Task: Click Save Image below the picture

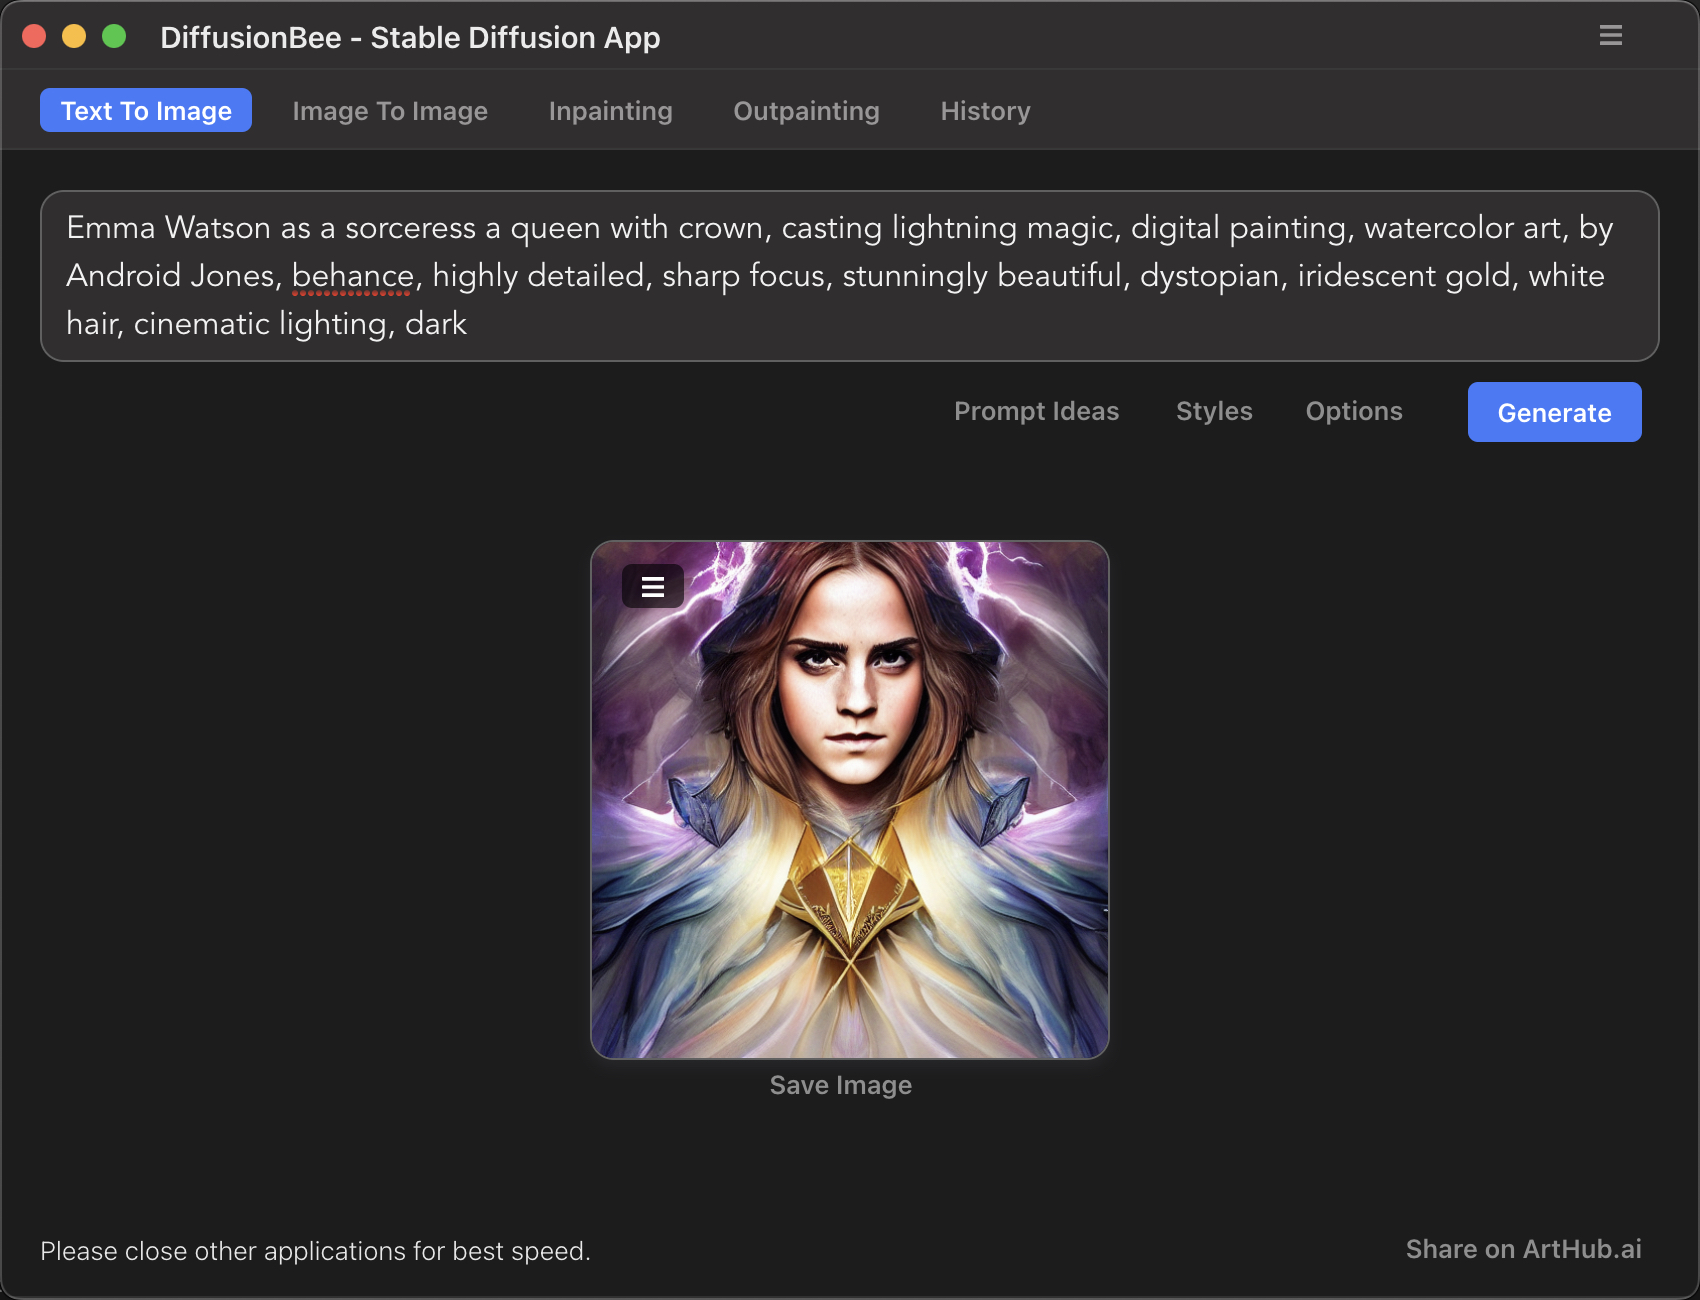Action: pyautogui.click(x=840, y=1085)
